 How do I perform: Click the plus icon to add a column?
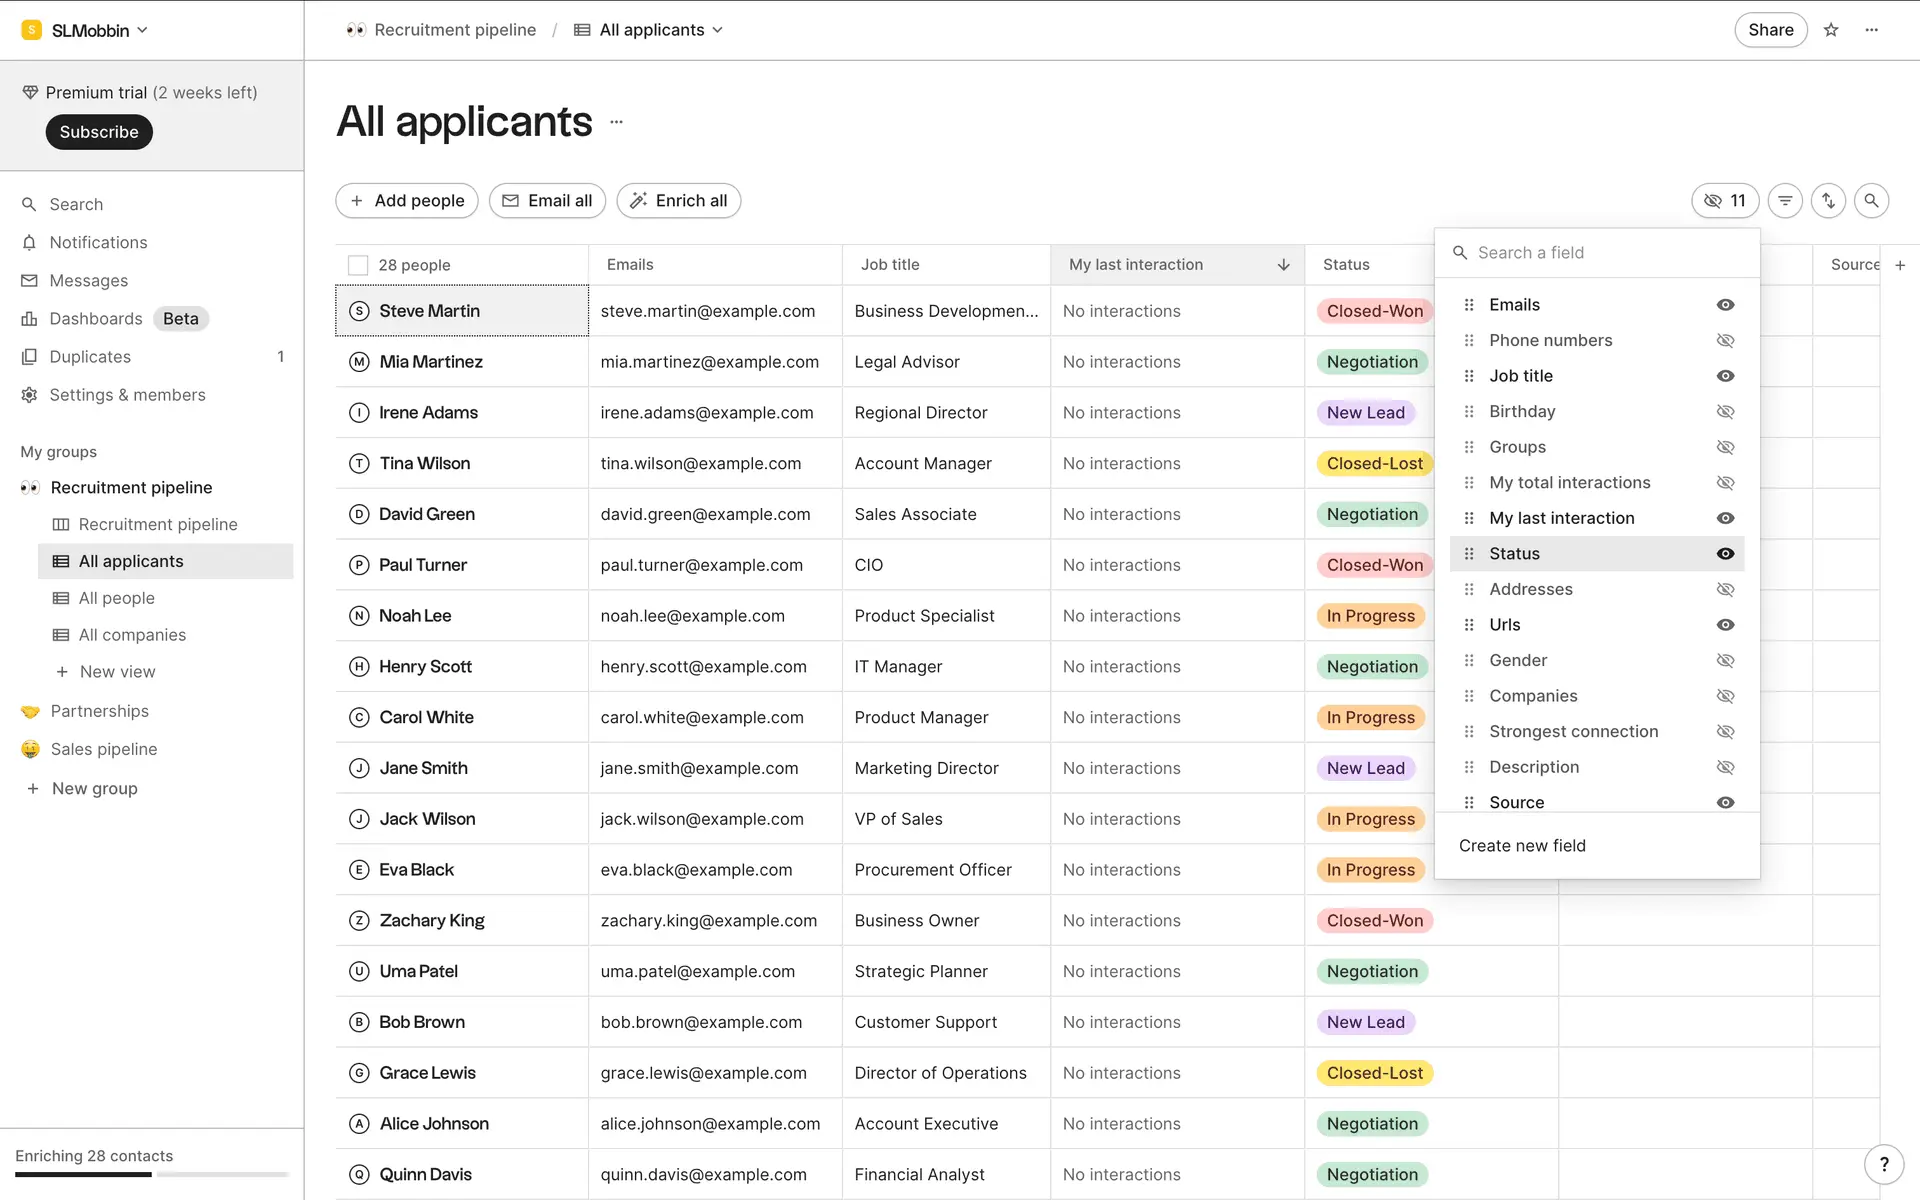(x=1900, y=265)
